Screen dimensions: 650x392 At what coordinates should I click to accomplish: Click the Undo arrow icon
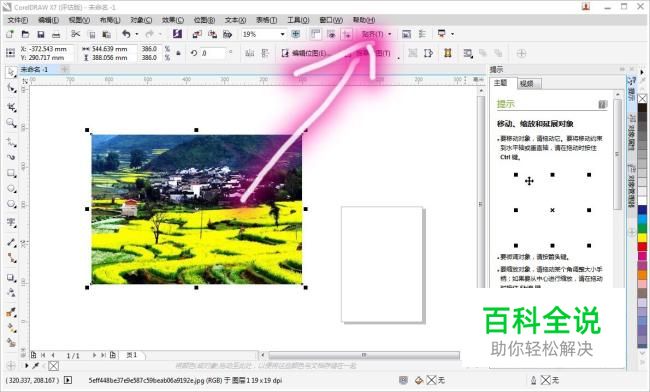(126, 34)
